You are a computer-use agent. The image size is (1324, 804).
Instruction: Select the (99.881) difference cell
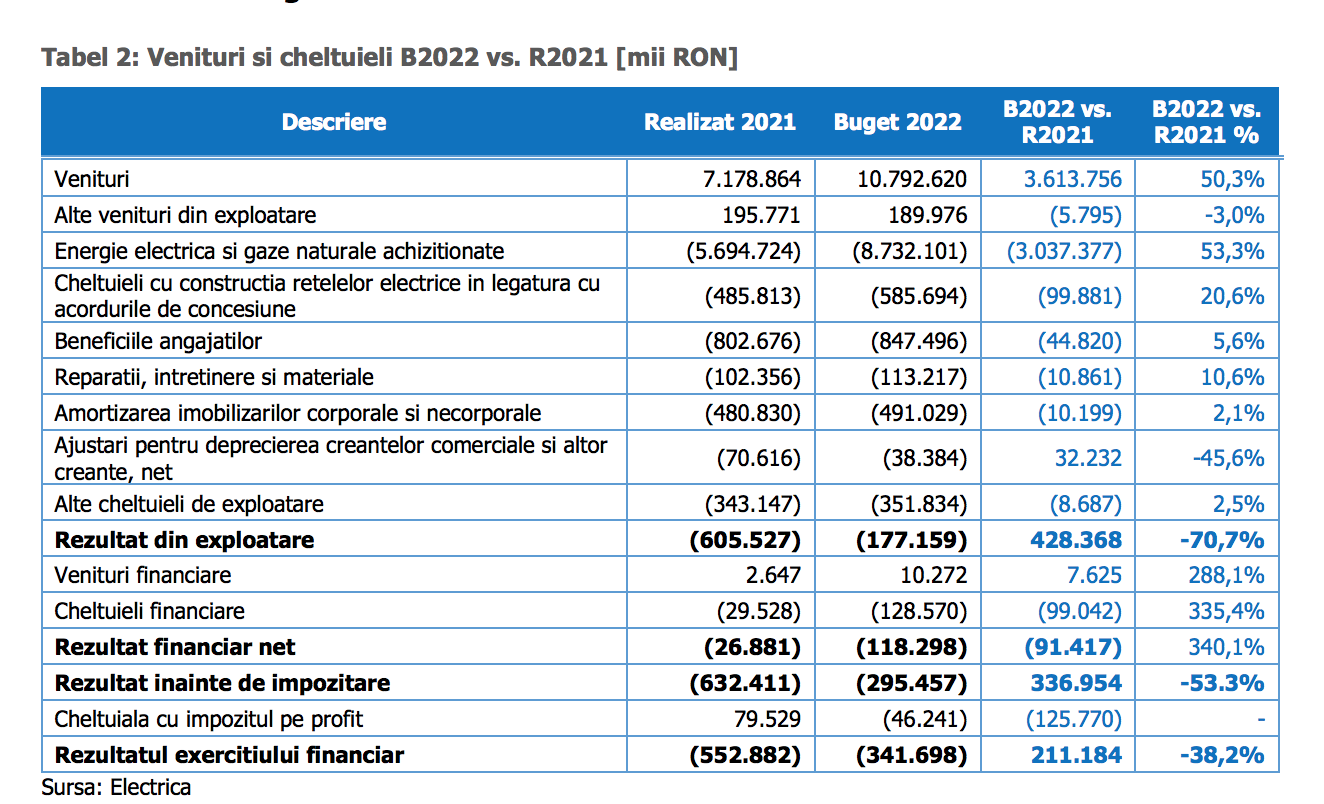click(x=1080, y=297)
